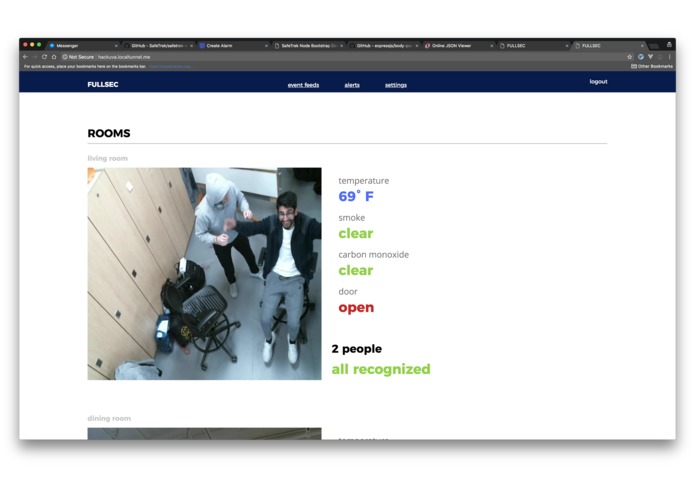Click the logout link
Image resolution: width=695 pixels, height=494 pixels.
[598, 82]
